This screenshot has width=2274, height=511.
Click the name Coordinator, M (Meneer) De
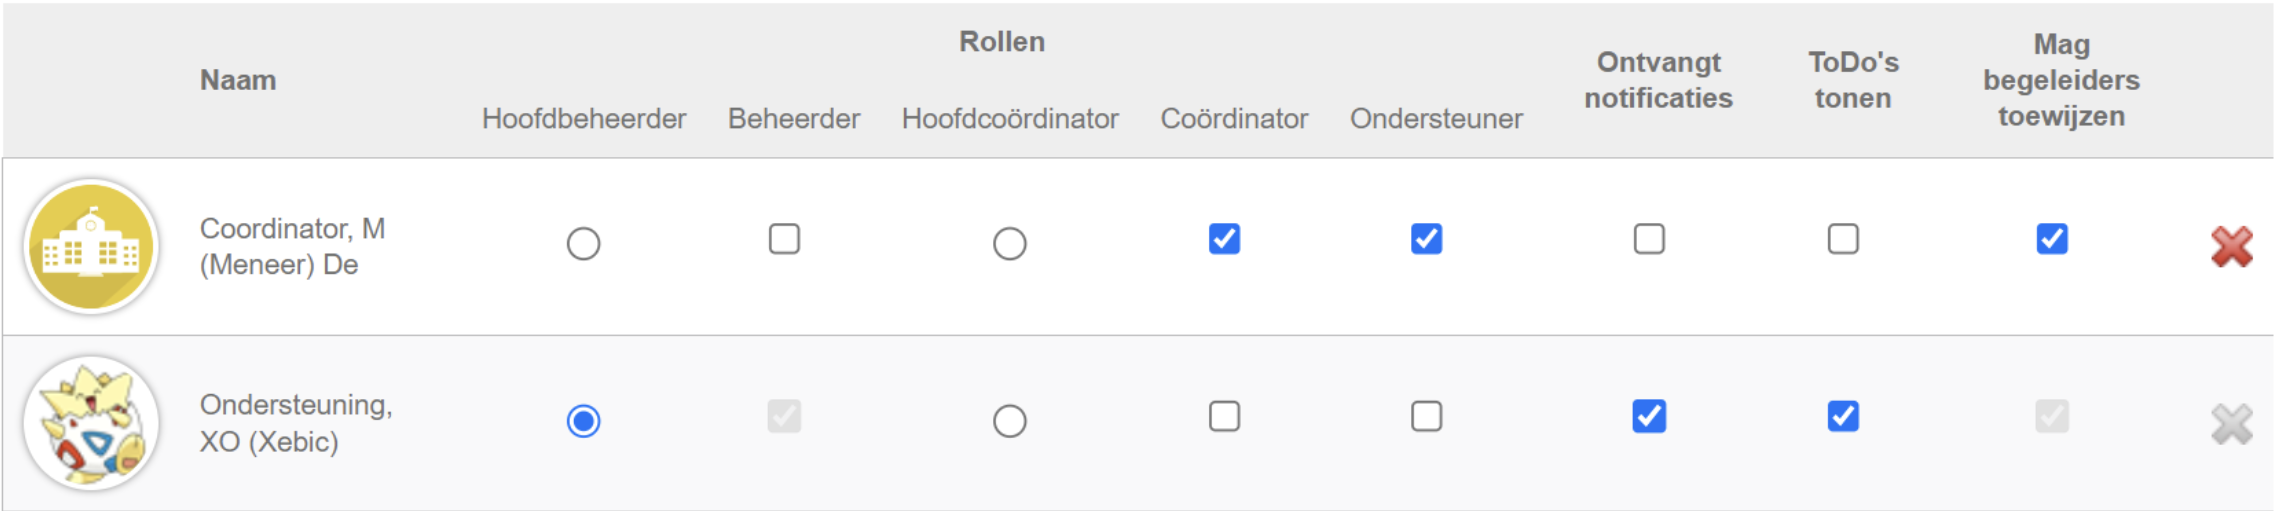[292, 246]
